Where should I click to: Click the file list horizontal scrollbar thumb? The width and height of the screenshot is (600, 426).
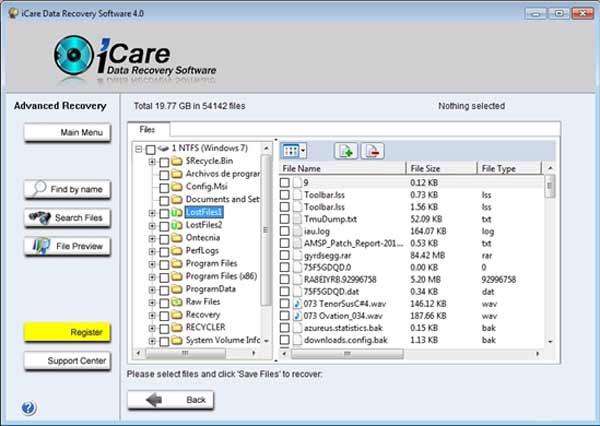pyautogui.click(x=347, y=354)
